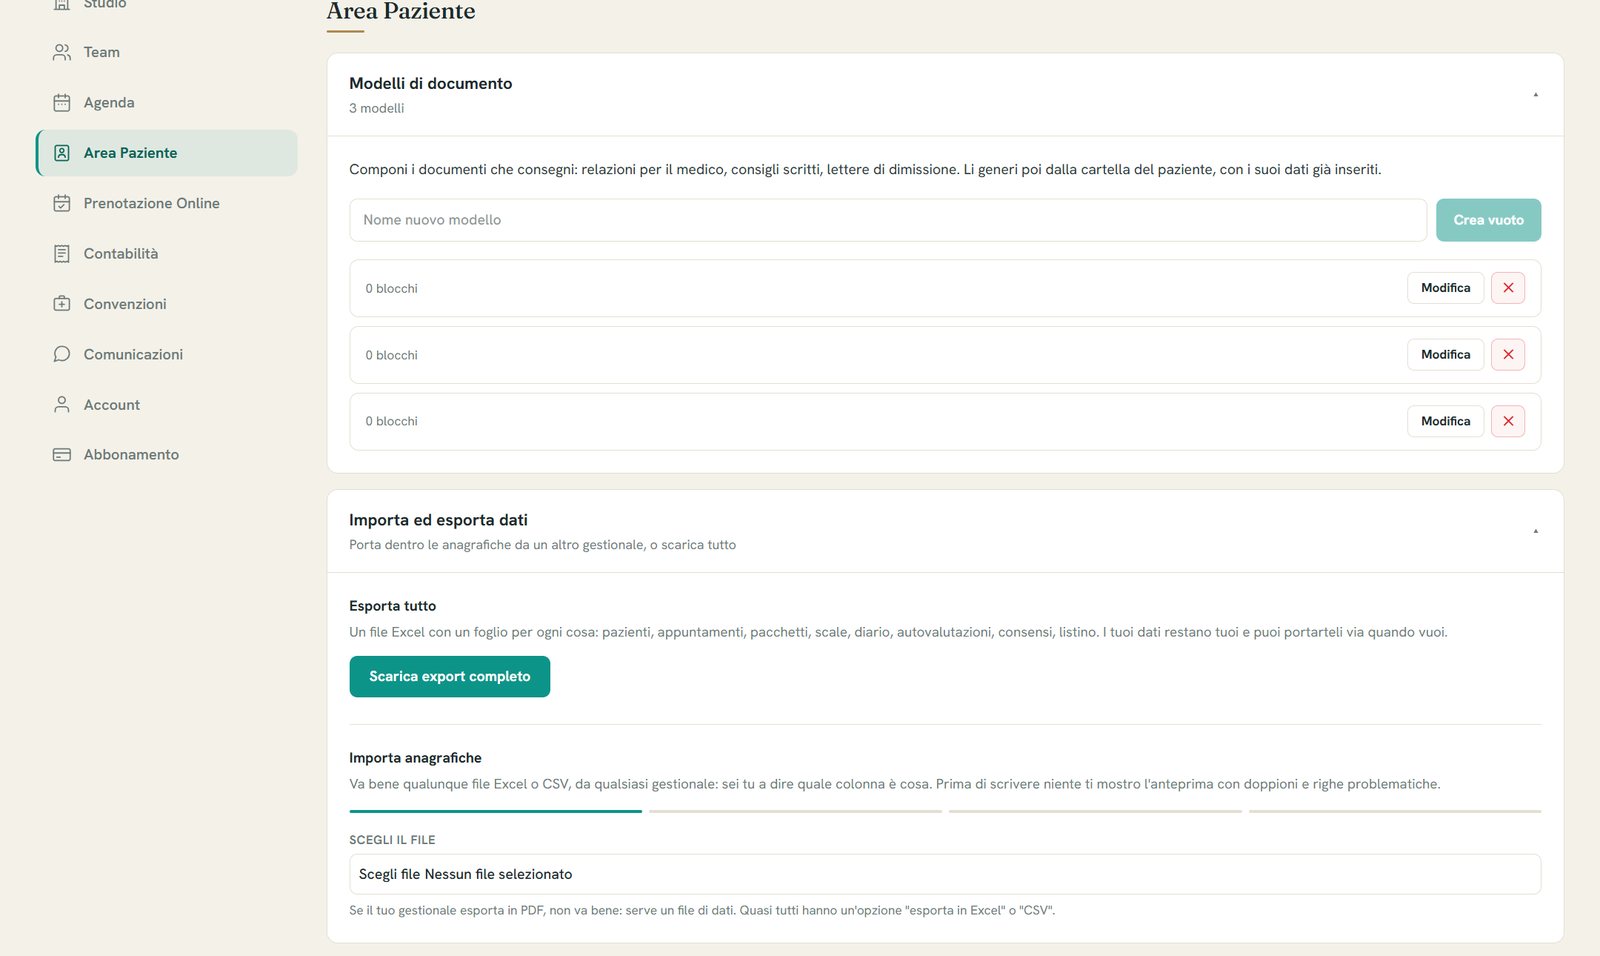The height and width of the screenshot is (956, 1600).
Task: Select the Area Paziente patient badge icon
Action: pyautogui.click(x=62, y=153)
